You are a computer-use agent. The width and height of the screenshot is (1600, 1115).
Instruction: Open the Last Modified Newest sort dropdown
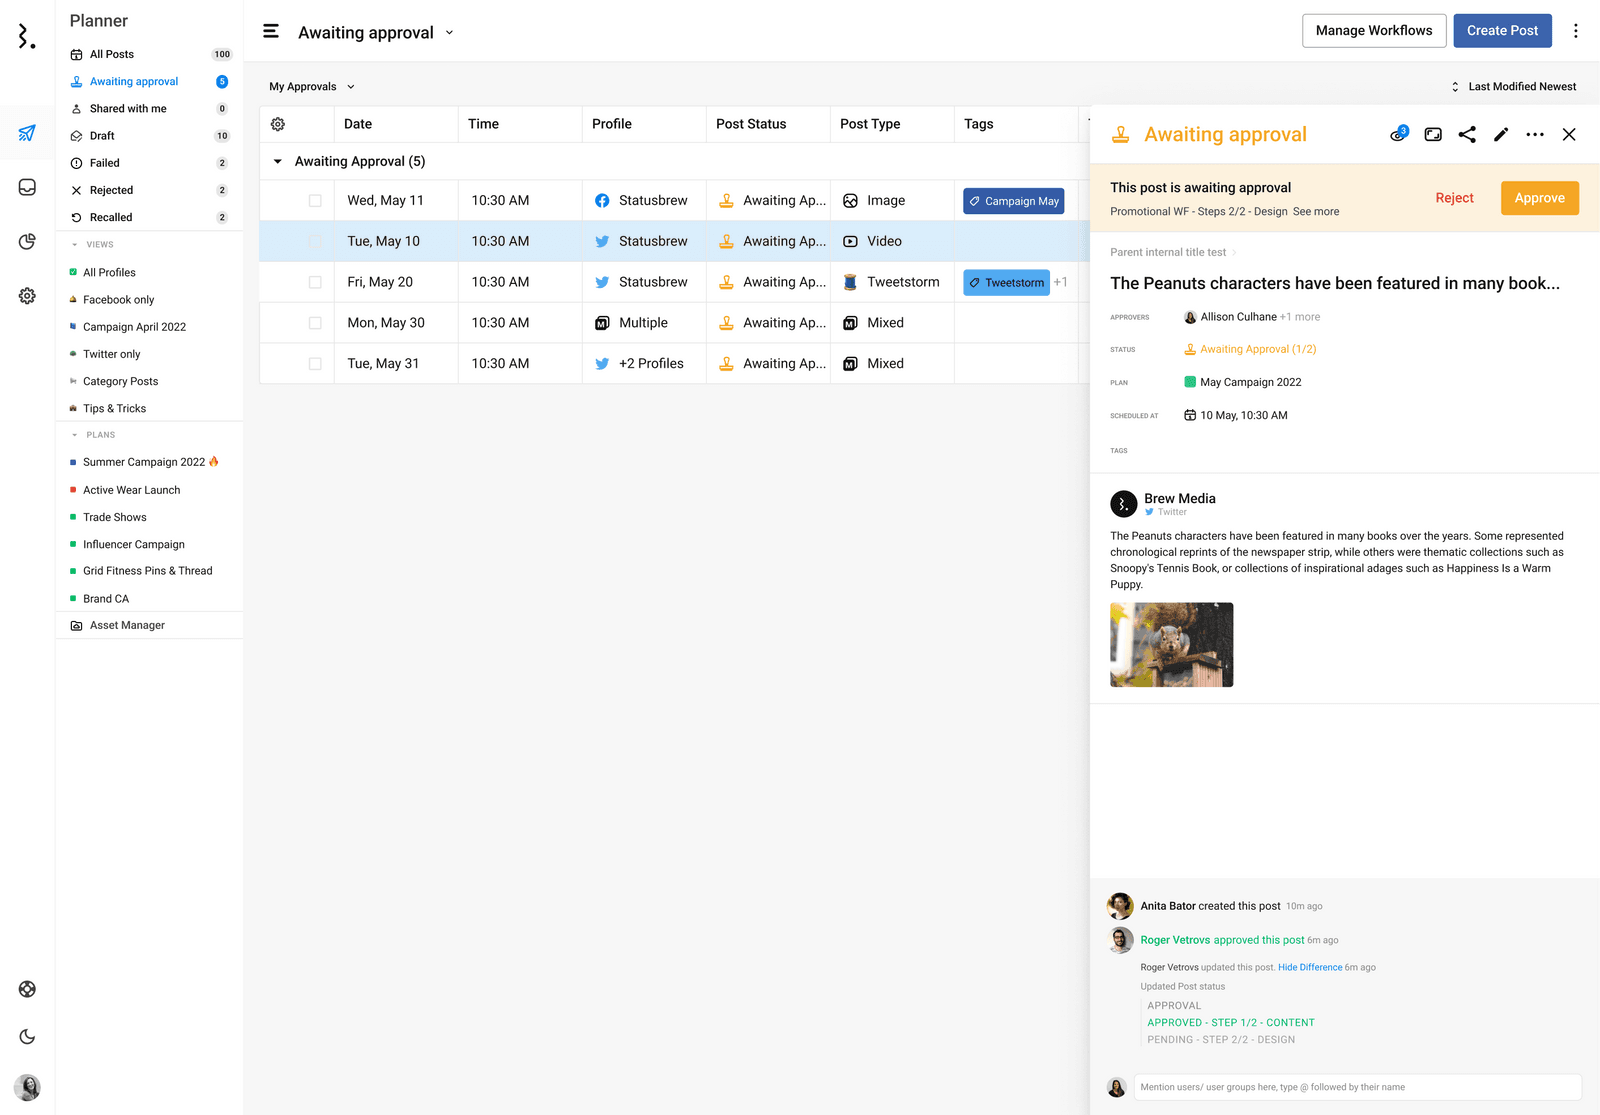(x=1514, y=87)
